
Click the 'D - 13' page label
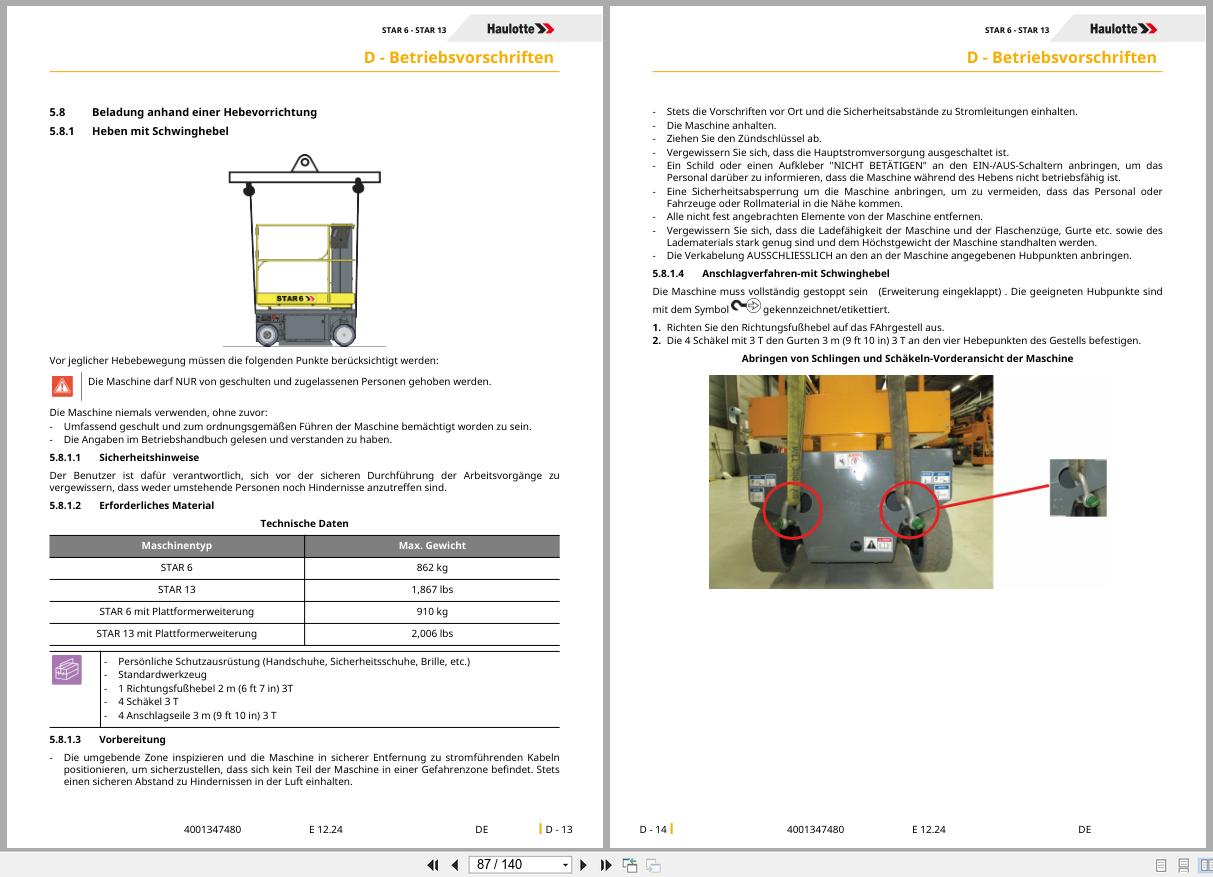[559, 829]
